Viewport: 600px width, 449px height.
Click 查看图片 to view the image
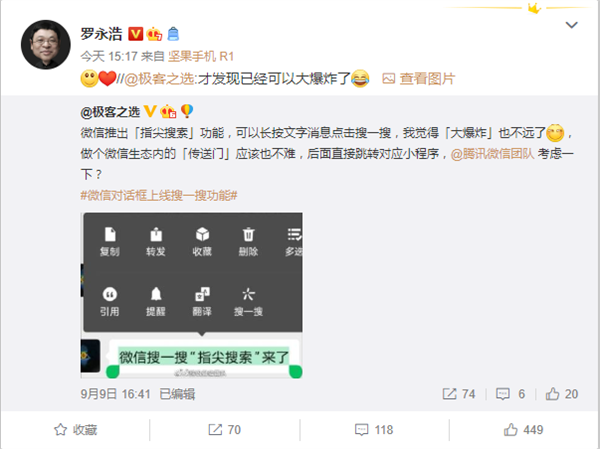(x=419, y=79)
